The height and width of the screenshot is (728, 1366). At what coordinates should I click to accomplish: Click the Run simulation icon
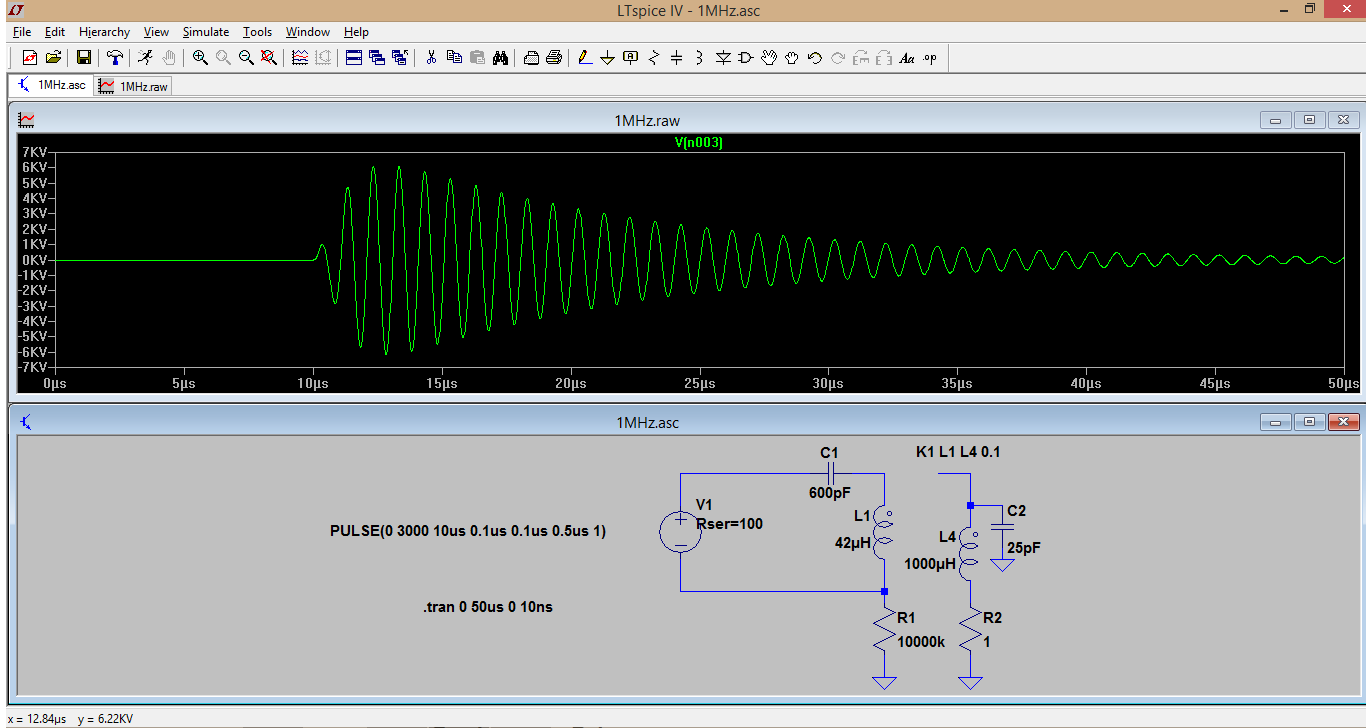146,58
